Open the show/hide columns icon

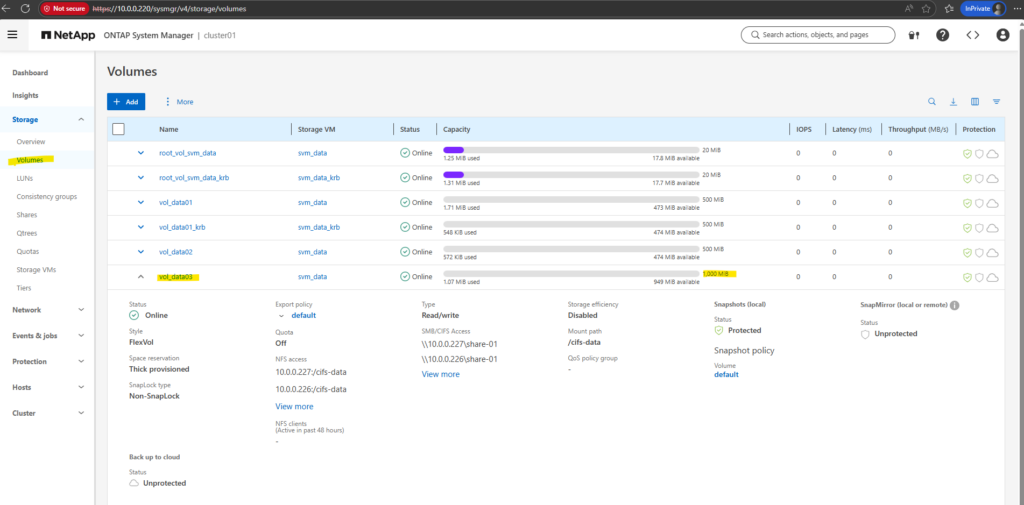pyautogui.click(x=975, y=101)
